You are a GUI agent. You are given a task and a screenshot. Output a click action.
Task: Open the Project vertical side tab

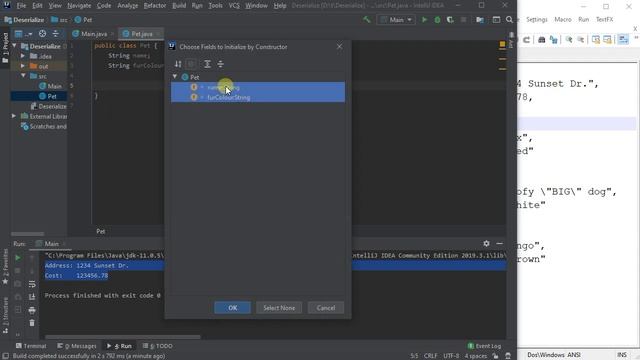[x=5, y=48]
